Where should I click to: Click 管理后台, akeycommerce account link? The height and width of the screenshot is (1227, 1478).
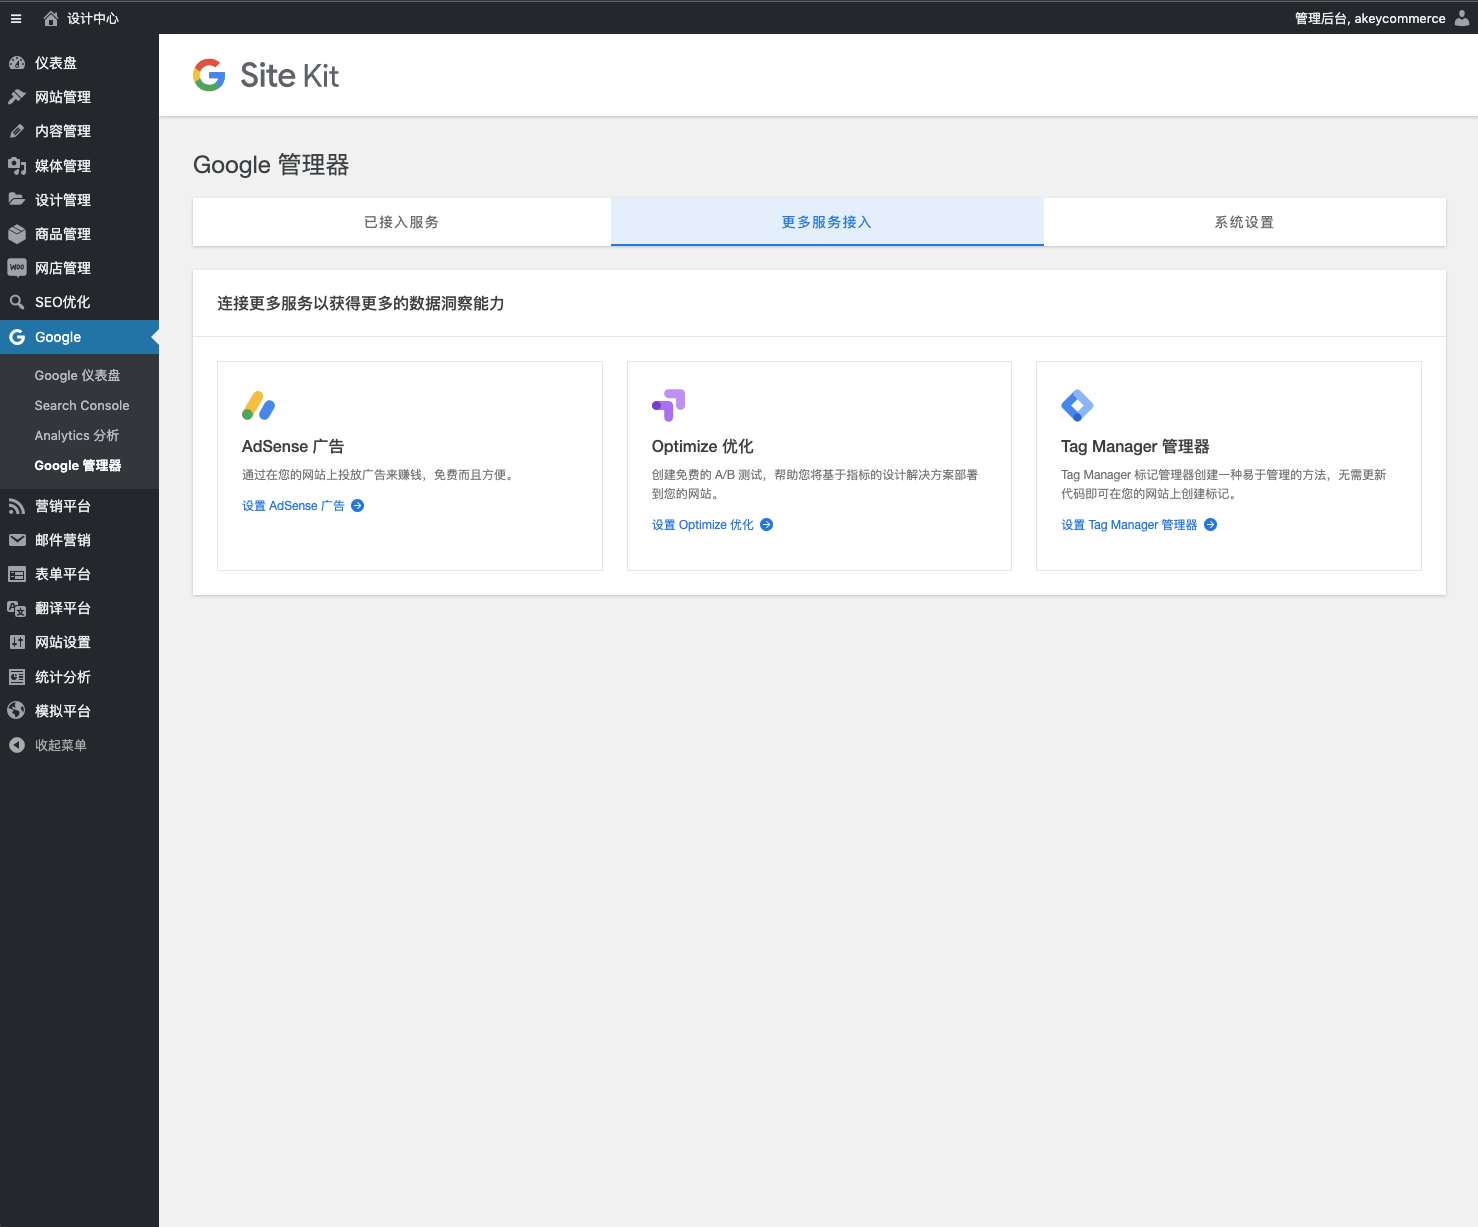pos(1370,18)
